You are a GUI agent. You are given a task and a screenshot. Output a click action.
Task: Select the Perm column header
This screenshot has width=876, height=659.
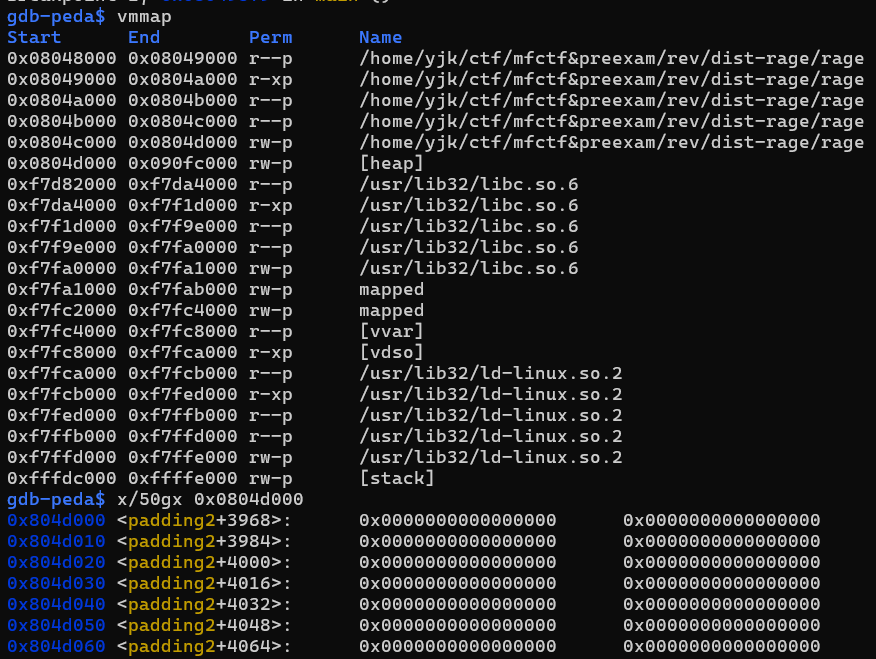[x=270, y=38]
